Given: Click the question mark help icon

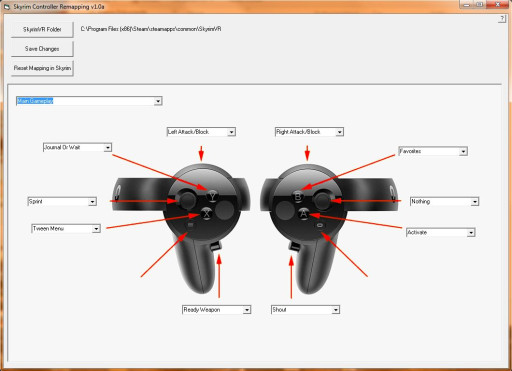Looking at the screenshot, I should pyautogui.click(x=502, y=19).
